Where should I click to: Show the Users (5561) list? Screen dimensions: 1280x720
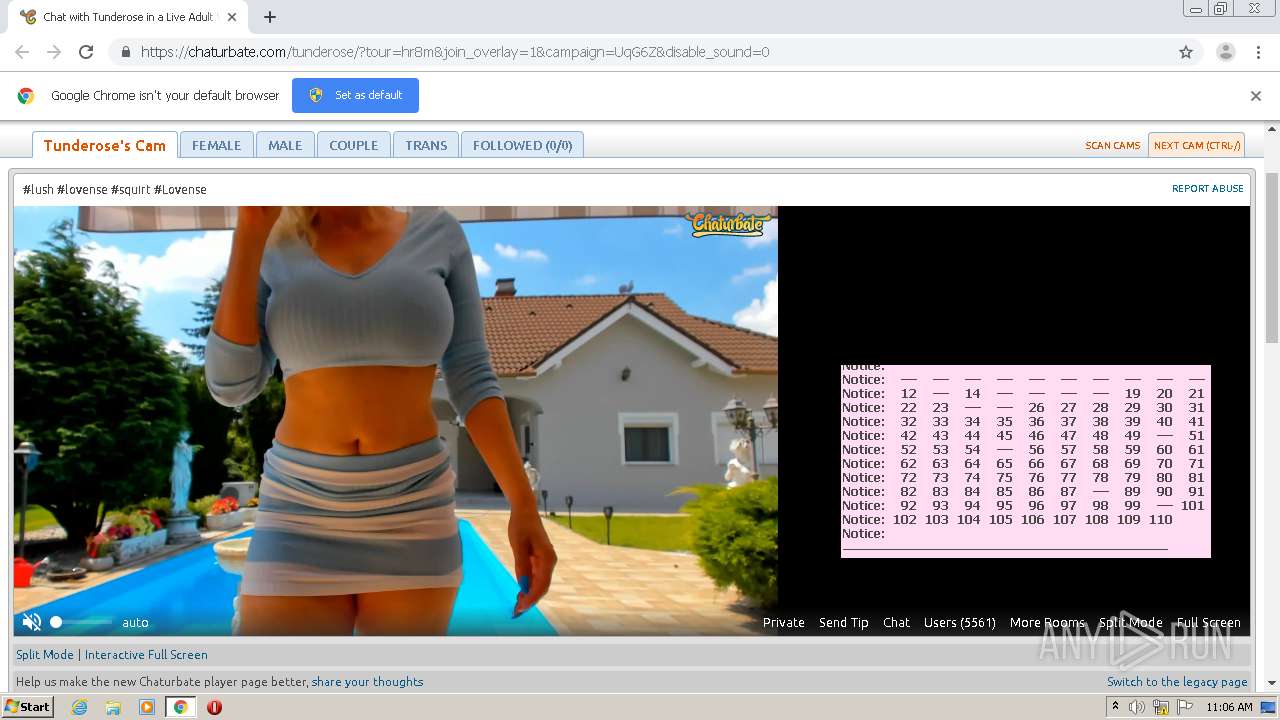click(960, 622)
